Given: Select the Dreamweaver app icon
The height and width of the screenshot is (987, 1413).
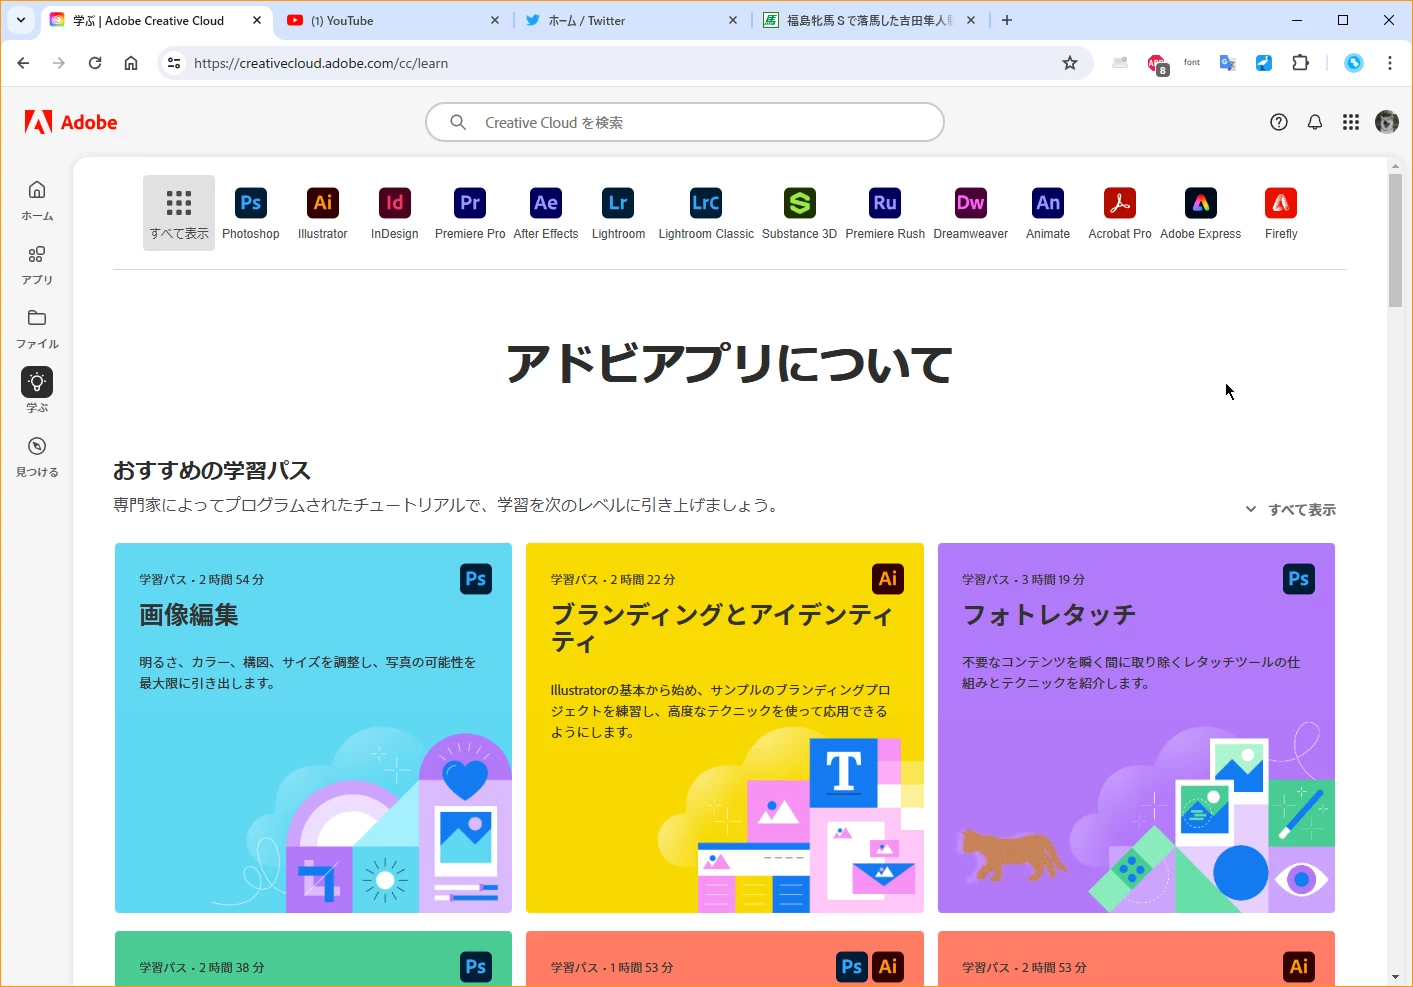Looking at the screenshot, I should click(970, 213).
